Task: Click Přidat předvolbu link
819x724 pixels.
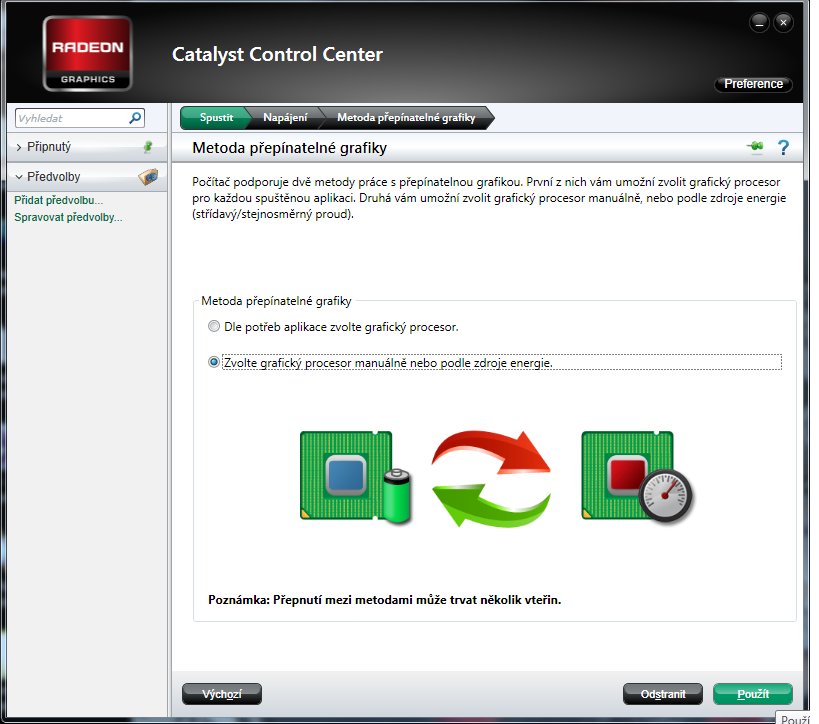Action: [58, 200]
